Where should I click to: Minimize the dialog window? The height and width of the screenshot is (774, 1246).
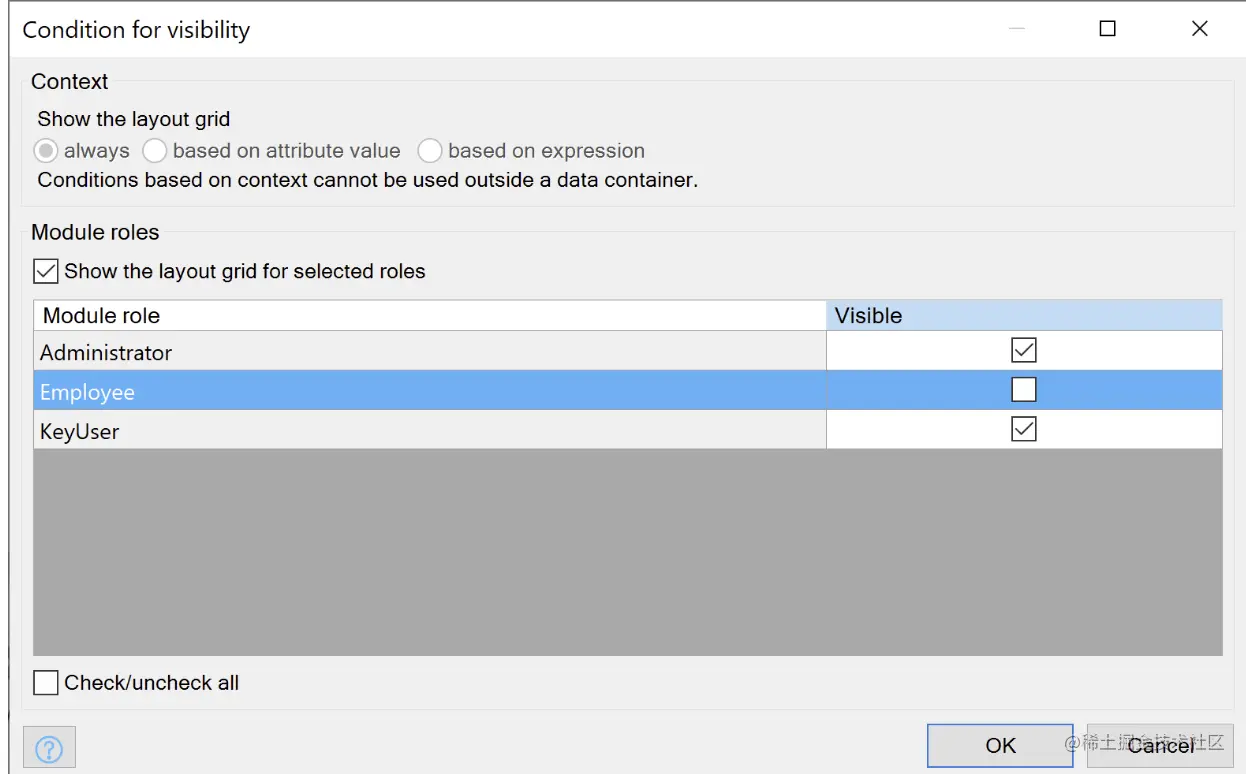click(1017, 29)
